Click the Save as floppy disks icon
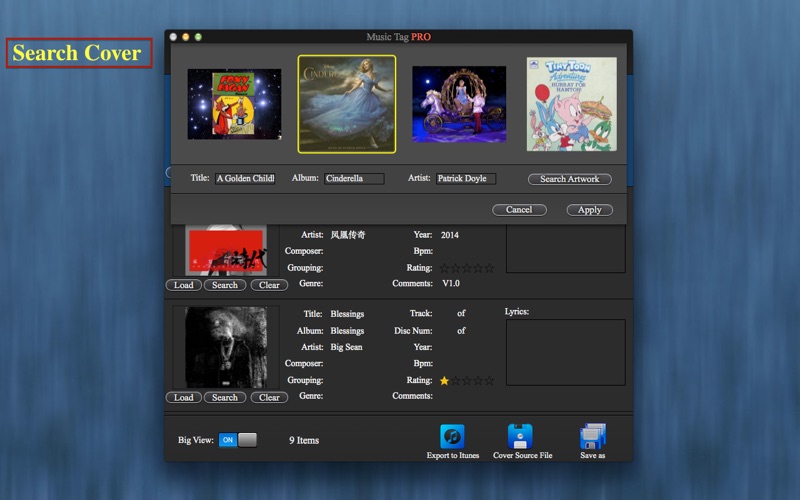The width and height of the screenshot is (800, 500). click(593, 437)
